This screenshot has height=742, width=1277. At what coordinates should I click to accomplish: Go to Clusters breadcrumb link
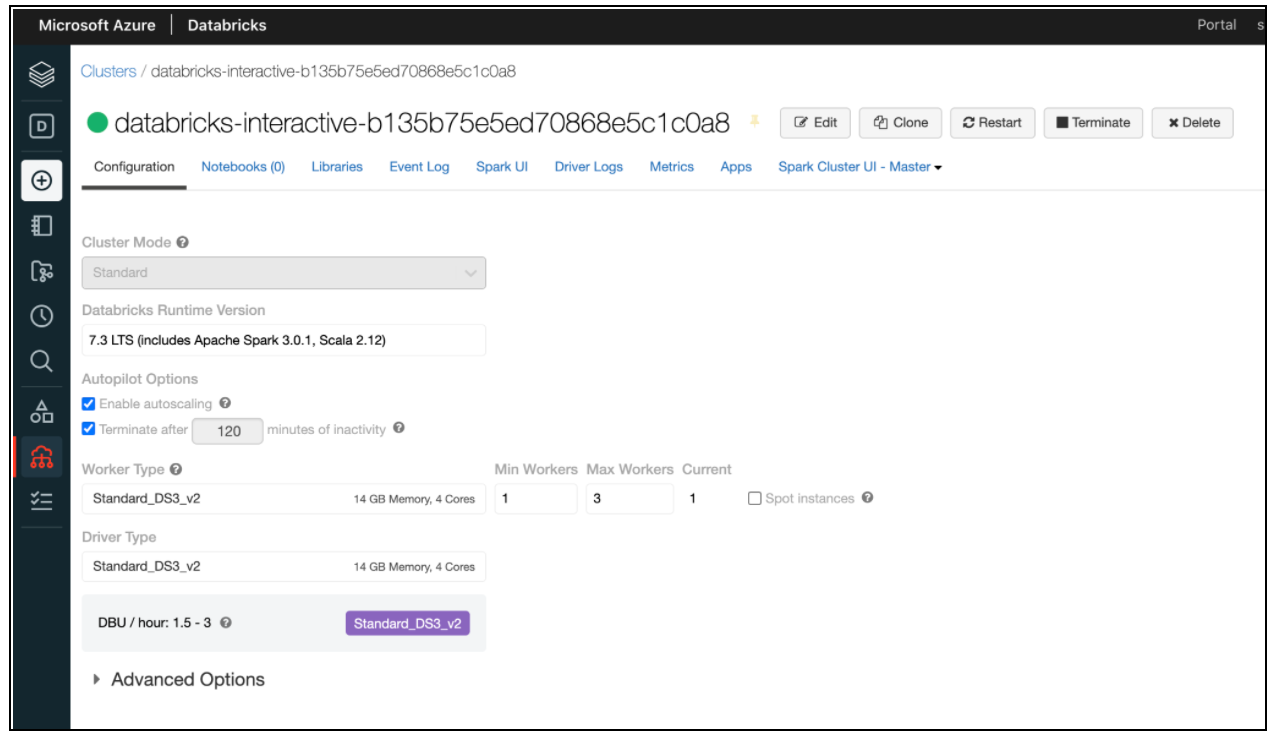point(108,72)
